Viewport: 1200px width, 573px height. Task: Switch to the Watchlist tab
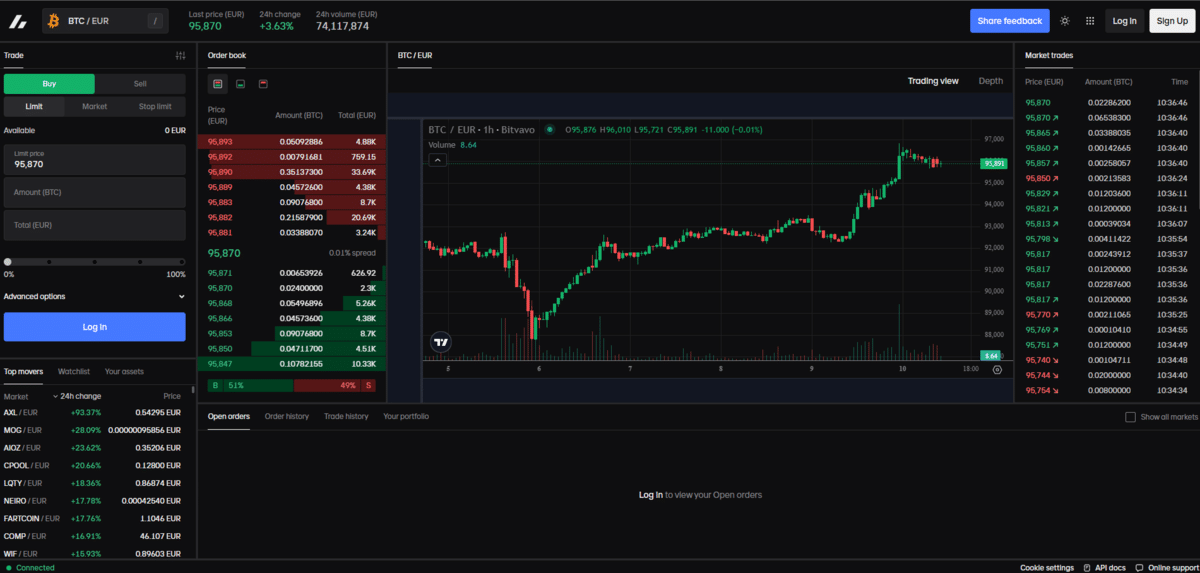click(x=74, y=371)
